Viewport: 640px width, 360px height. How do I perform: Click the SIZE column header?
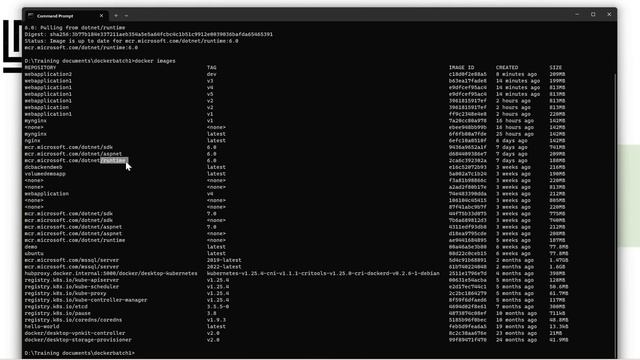pyautogui.click(x=556, y=67)
